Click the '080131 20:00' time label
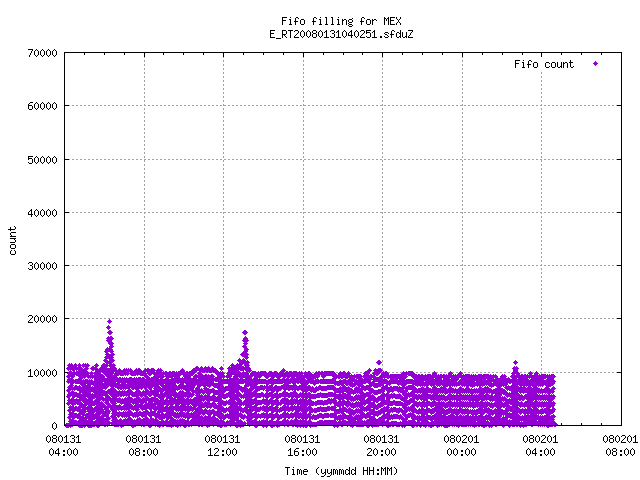Screen dimensions: 640x480 pos(382,446)
